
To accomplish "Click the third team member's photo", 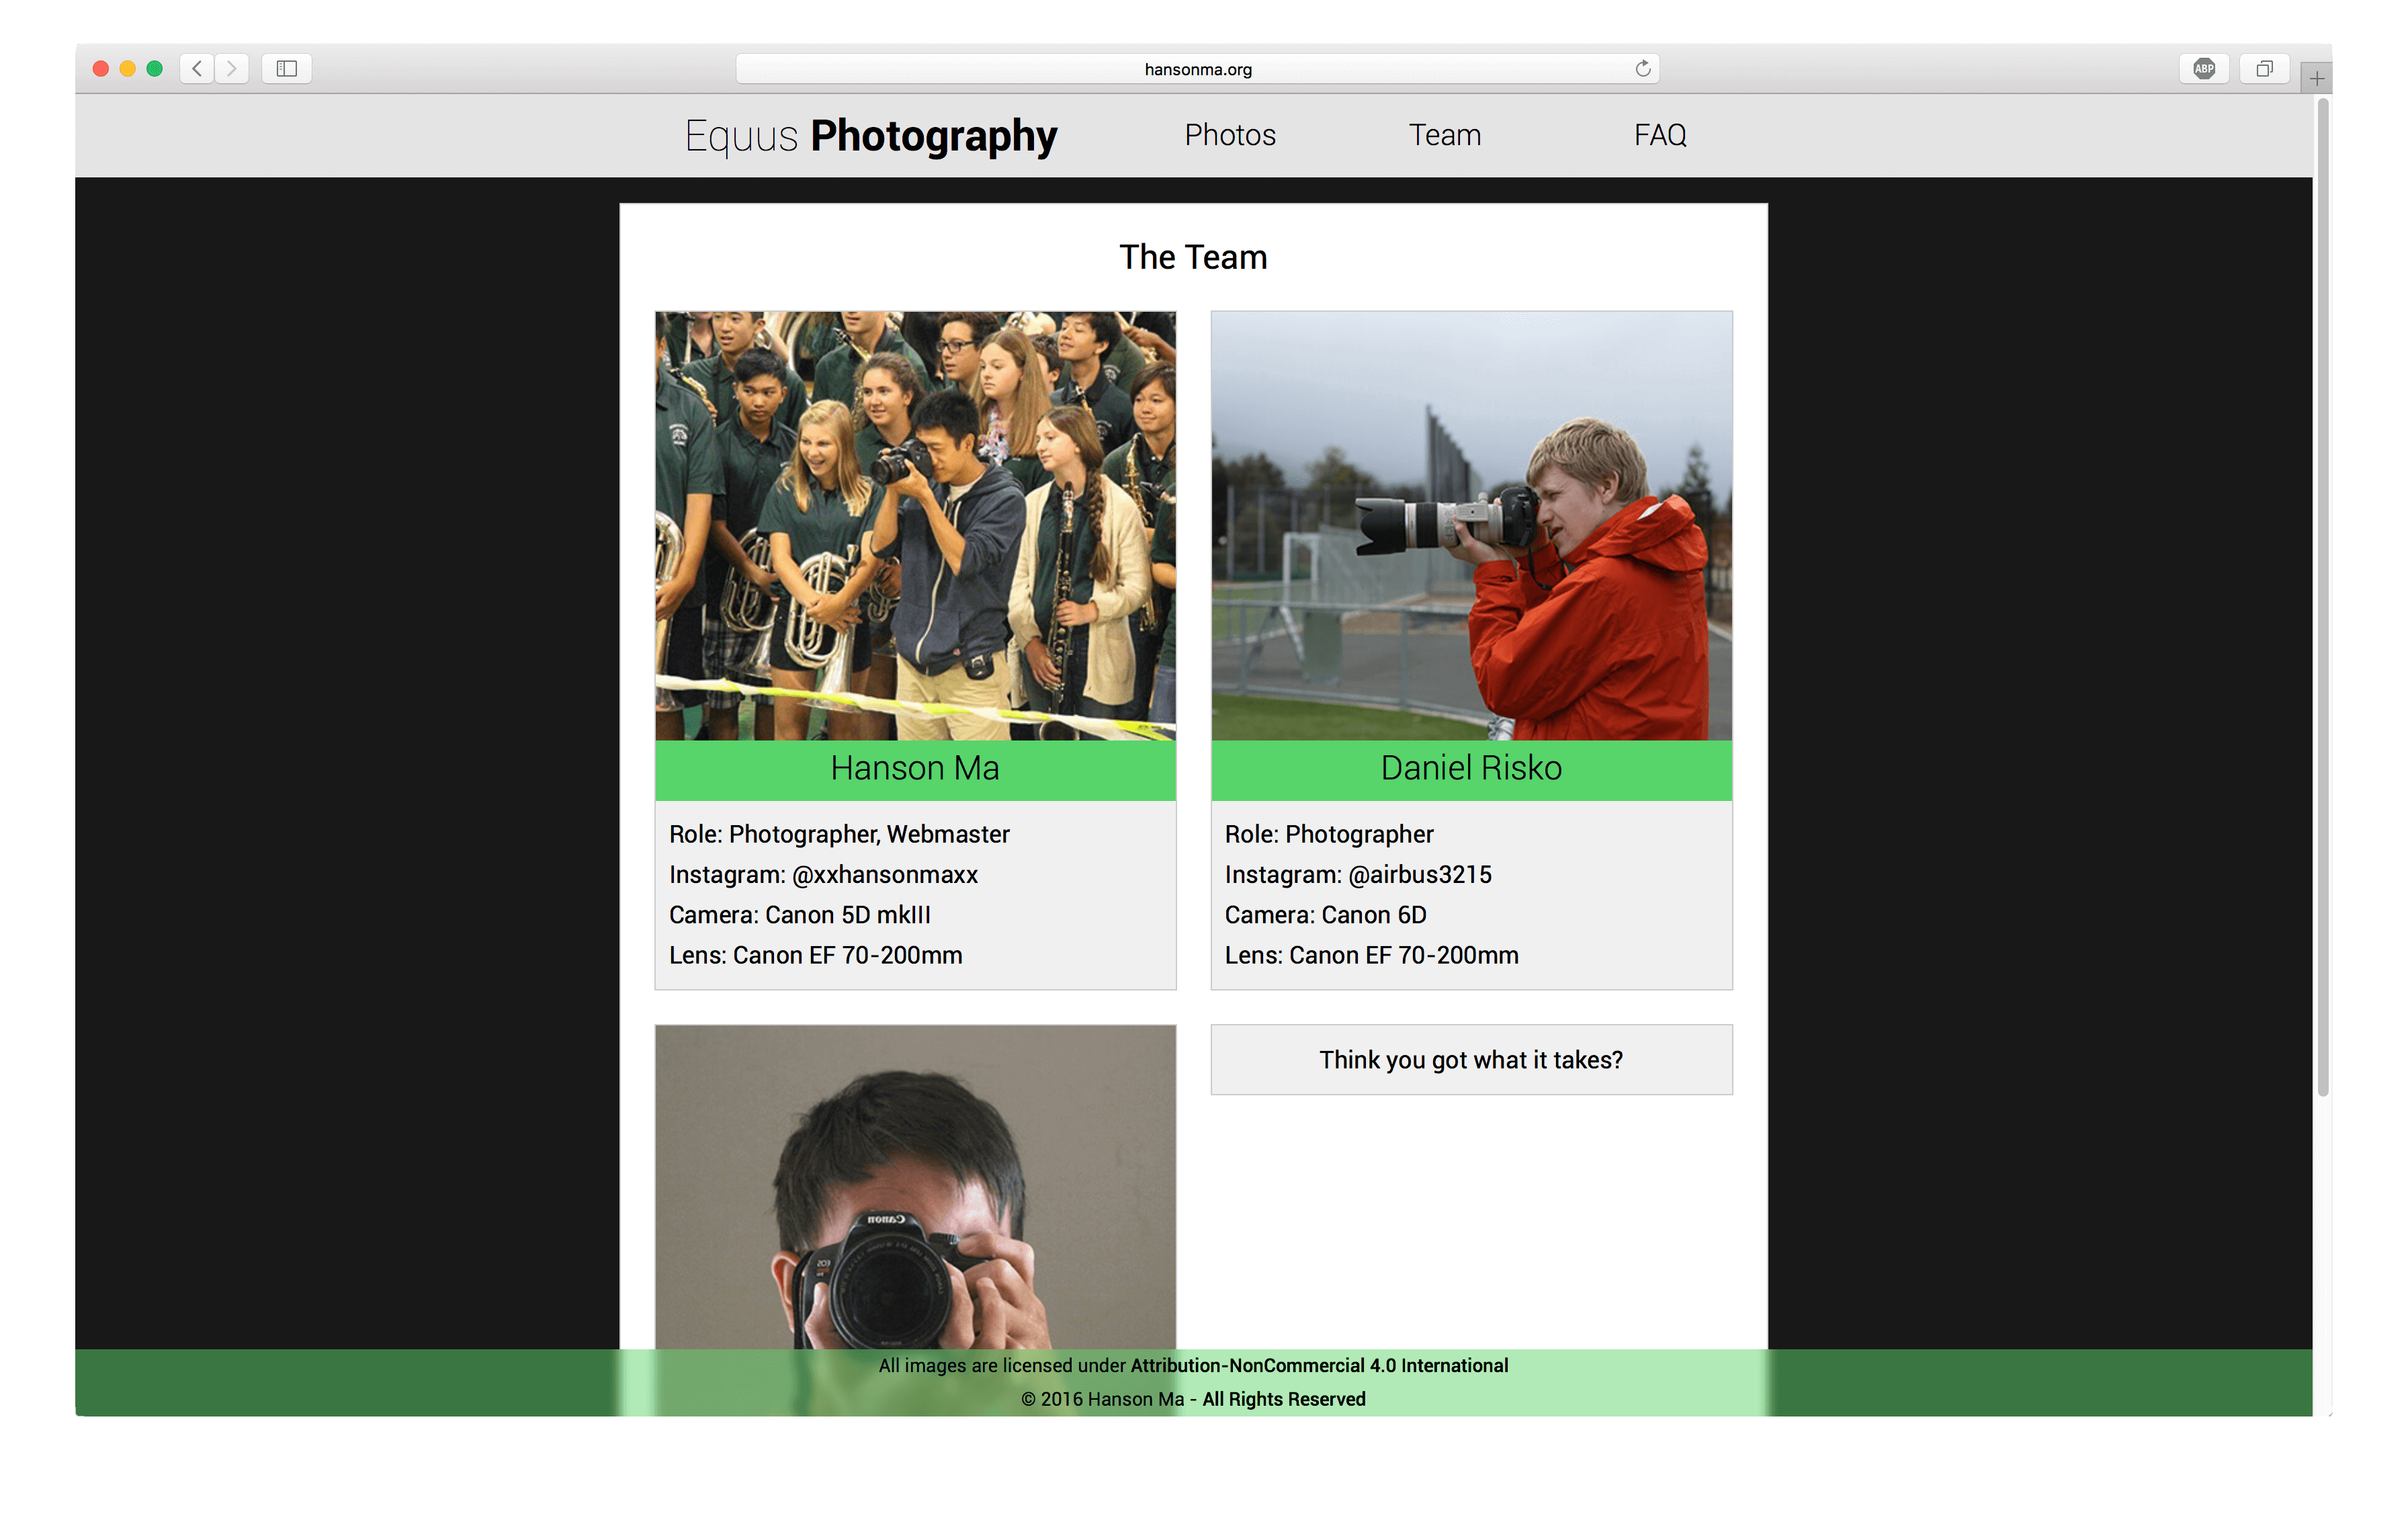I will (914, 1185).
